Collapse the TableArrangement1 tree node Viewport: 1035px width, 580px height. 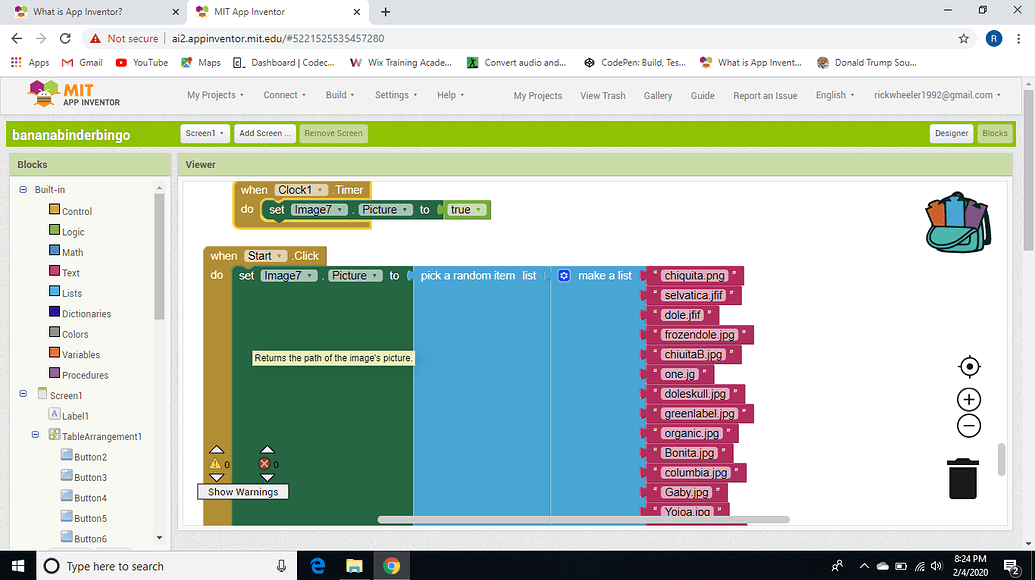[x=35, y=435]
